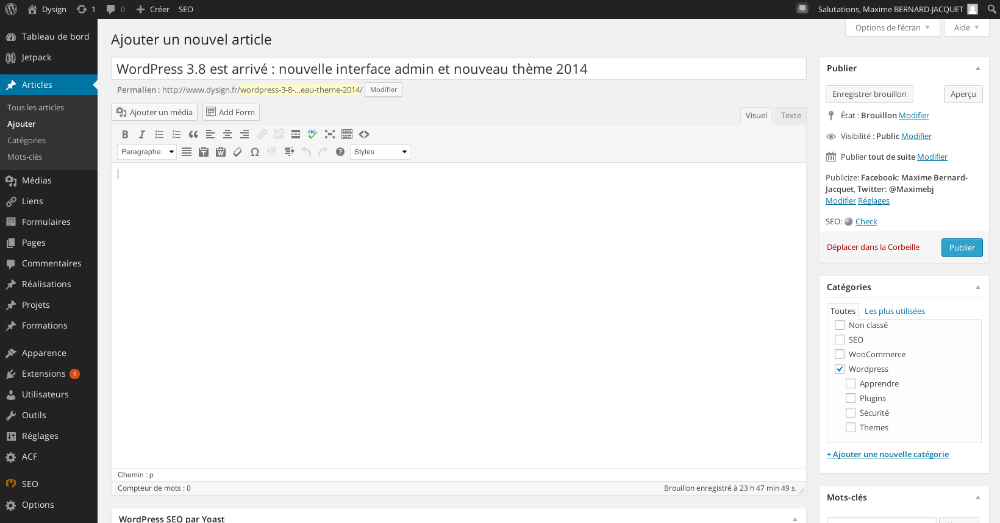Click the greyed-out outdent toolbar icon

coord(272,152)
